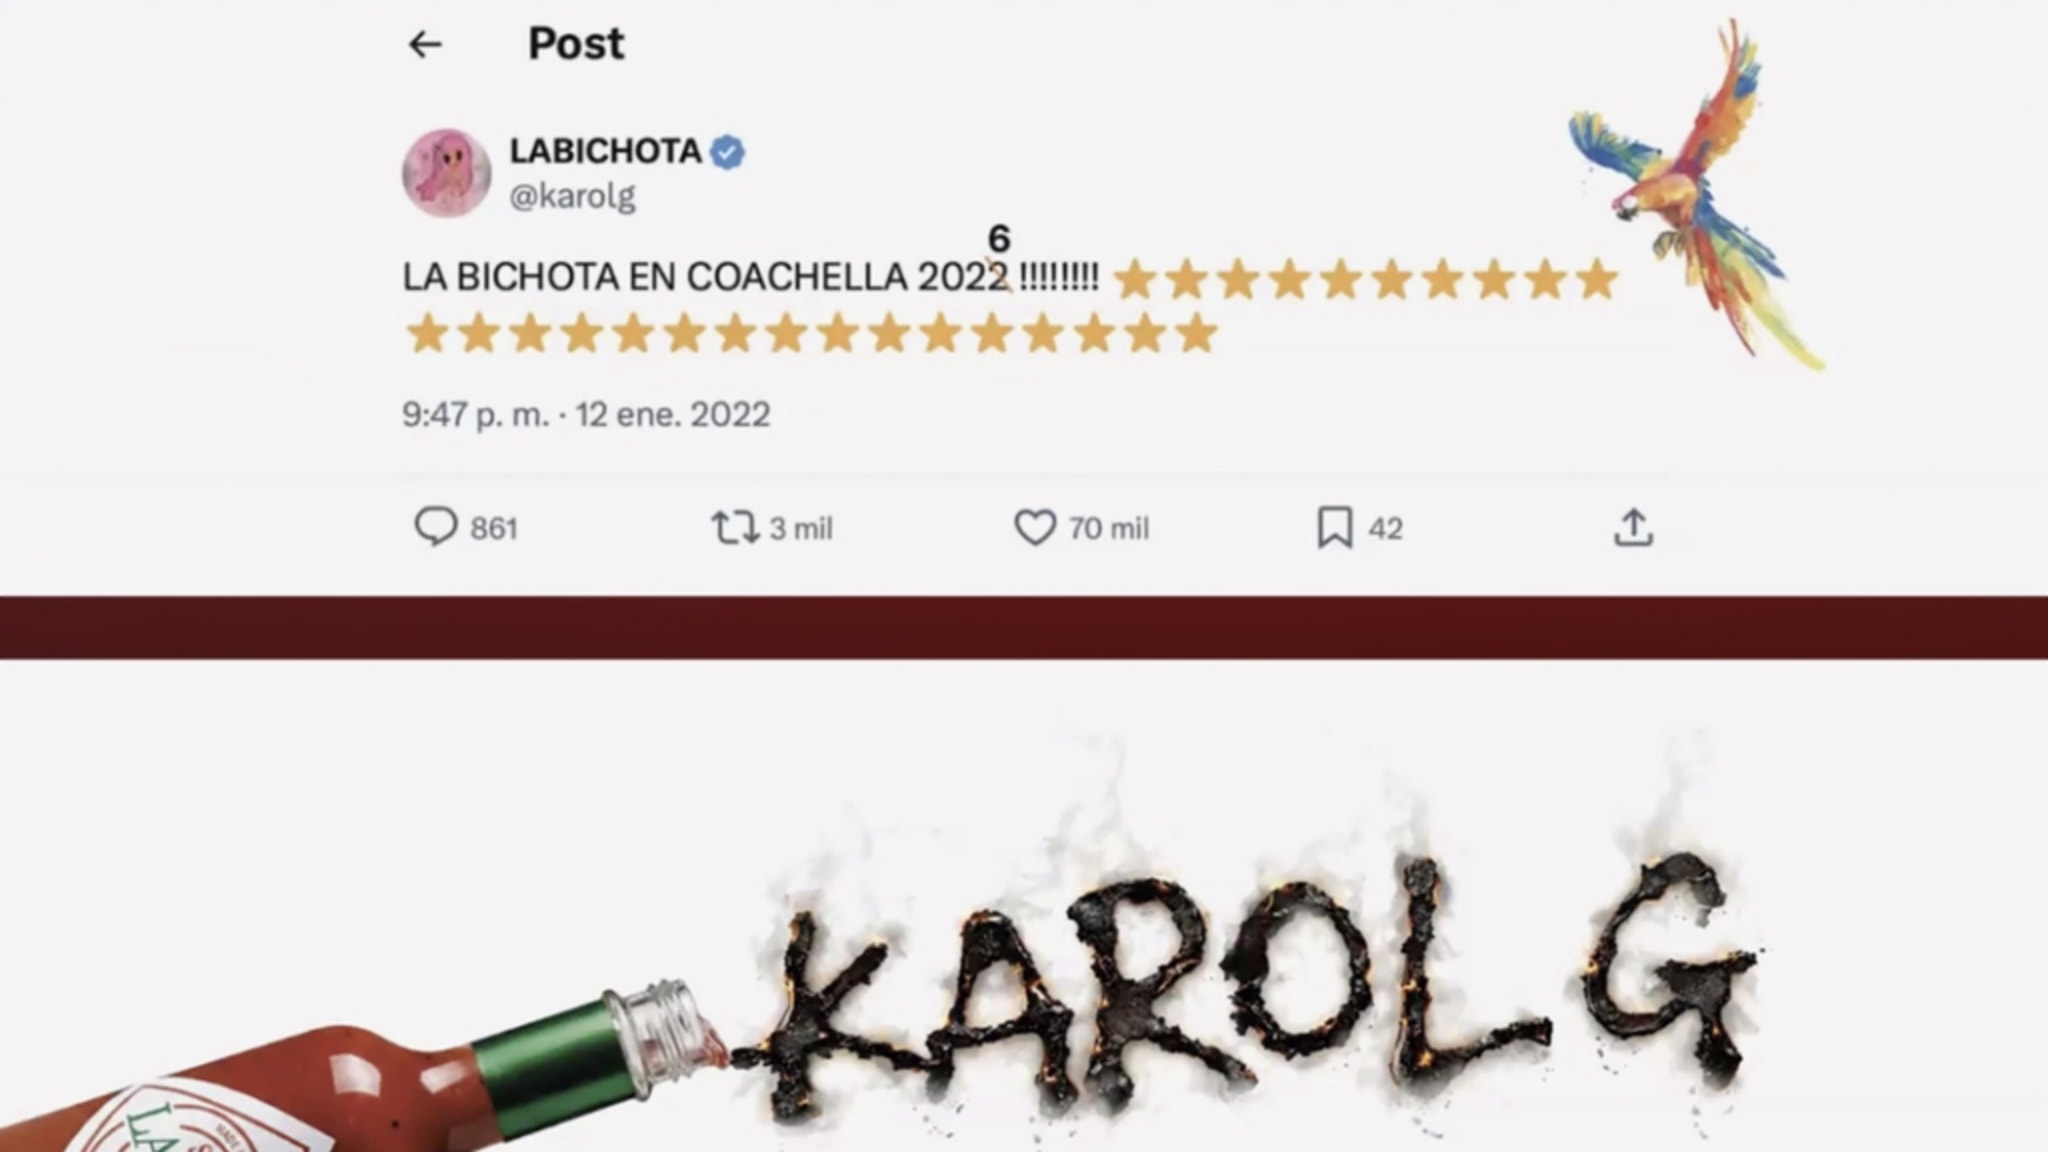Click the 3 mil reposts count
Screen dimensions: 2048x1152
pos(801,528)
